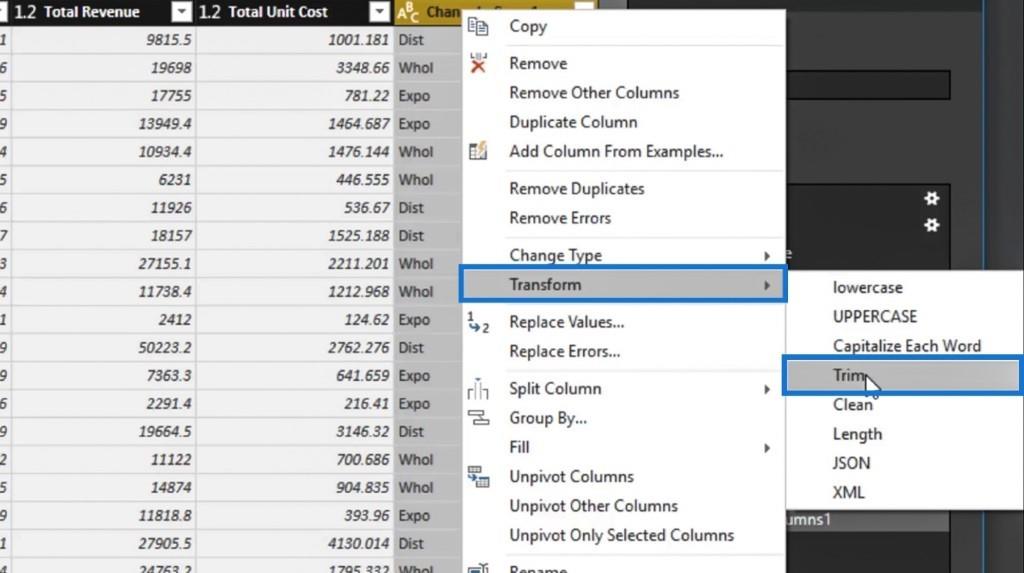Click the Unpivot Columns icon
Viewport: 1024px width, 573px height.
(478, 476)
